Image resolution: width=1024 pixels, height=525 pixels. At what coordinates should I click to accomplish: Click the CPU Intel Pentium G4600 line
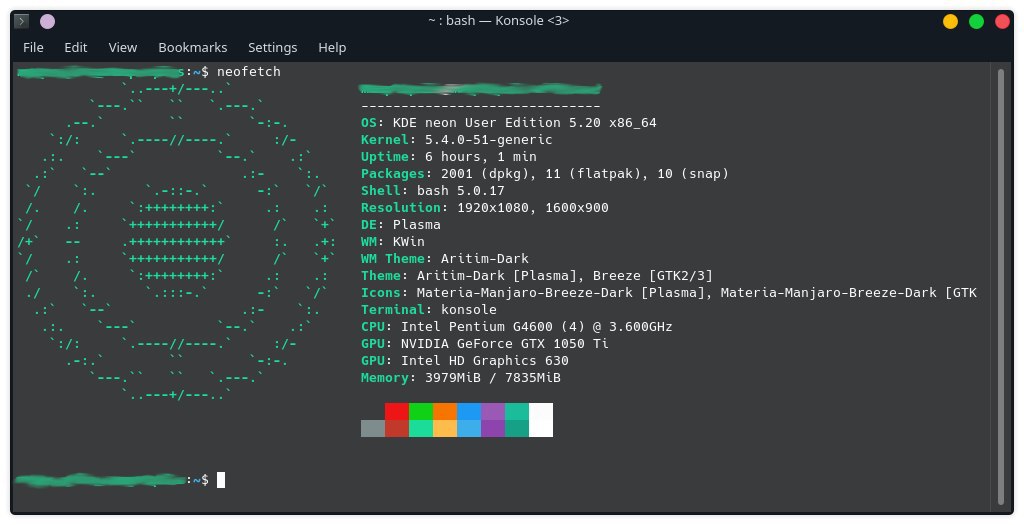517,326
